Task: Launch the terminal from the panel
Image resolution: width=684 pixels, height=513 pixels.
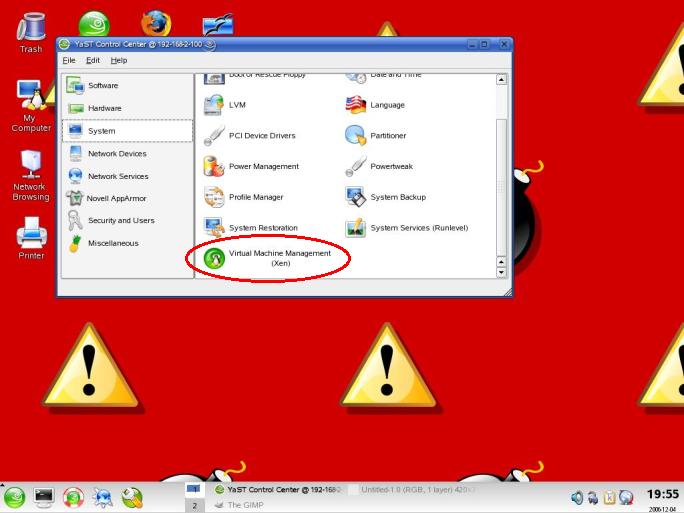Action: pos(44,497)
